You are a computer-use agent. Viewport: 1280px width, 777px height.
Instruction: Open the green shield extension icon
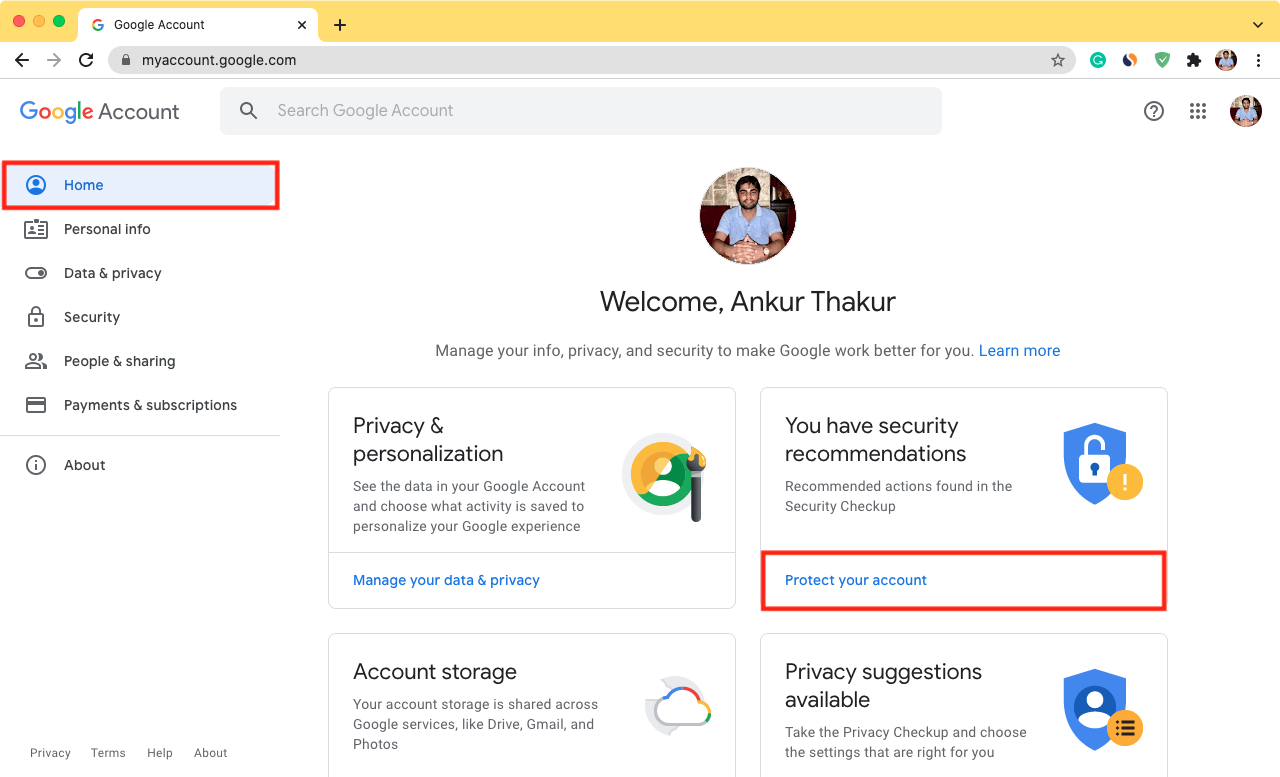point(1162,60)
